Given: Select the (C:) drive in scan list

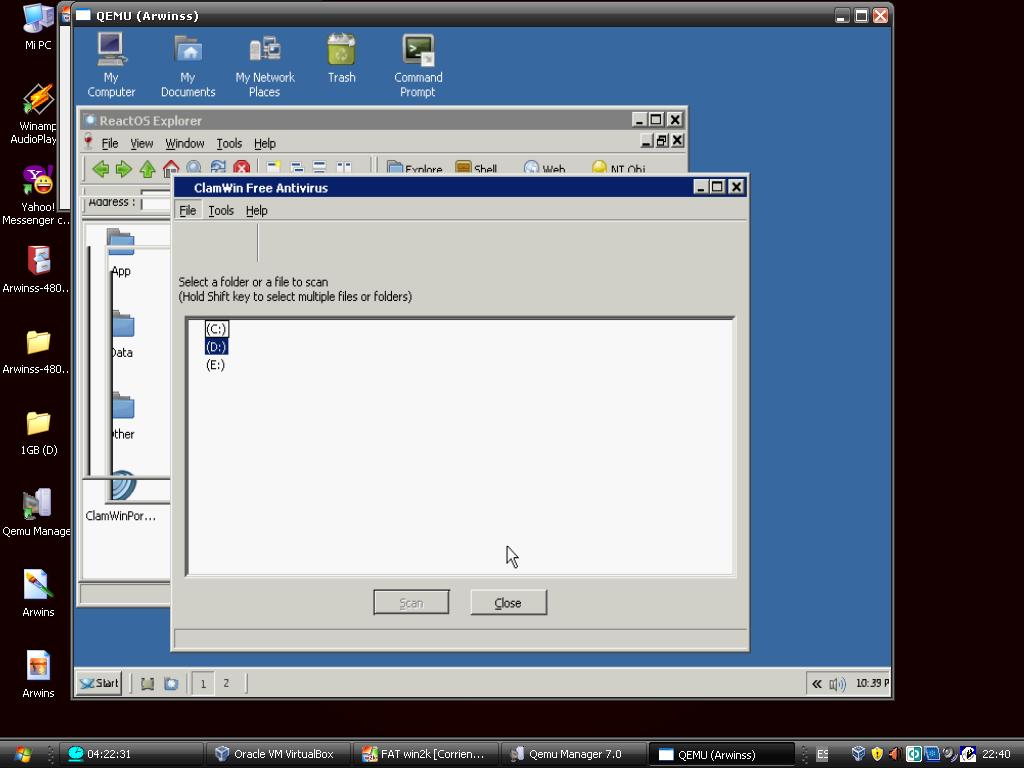Looking at the screenshot, I should [216, 329].
